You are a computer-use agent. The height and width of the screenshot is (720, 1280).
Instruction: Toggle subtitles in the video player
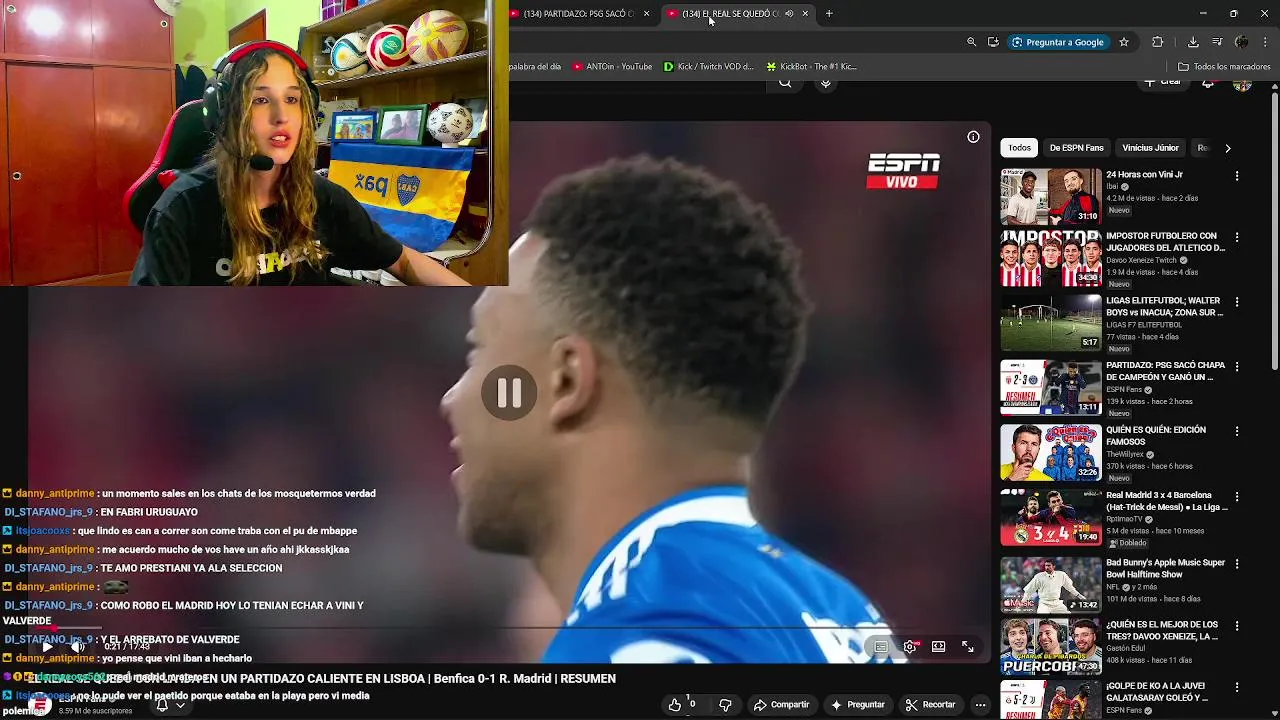tap(881, 647)
